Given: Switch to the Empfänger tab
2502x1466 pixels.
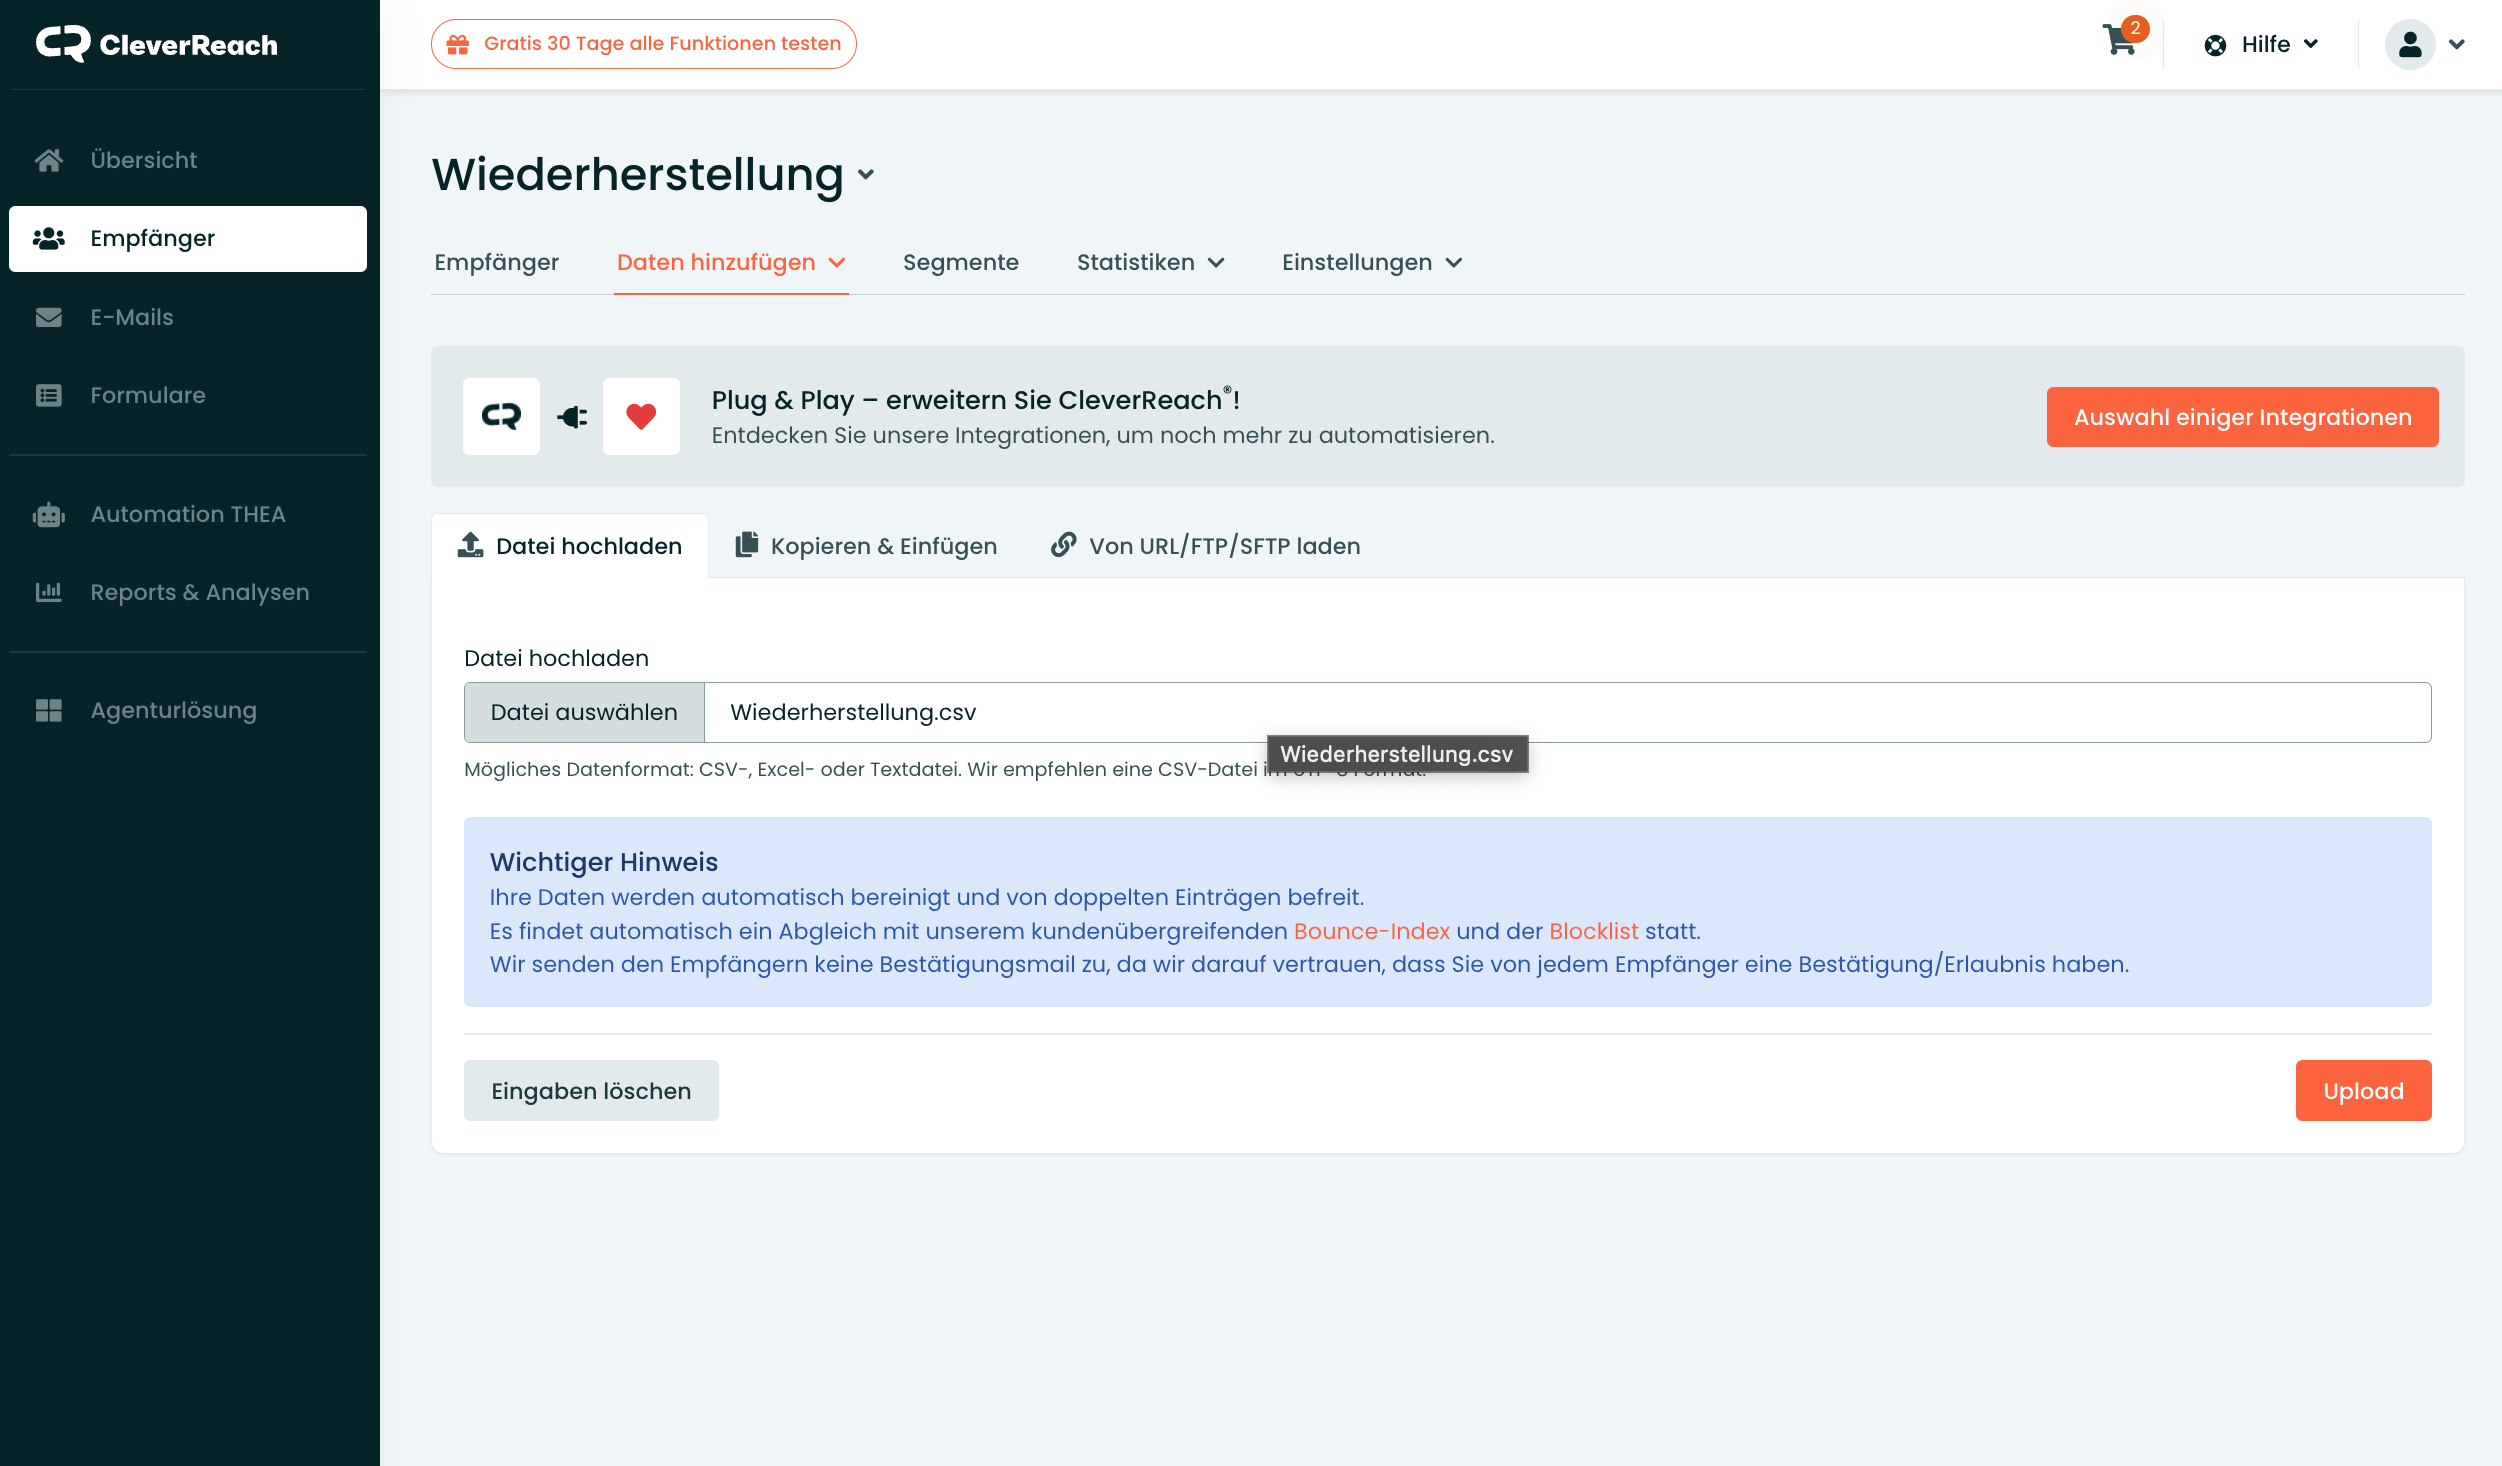Looking at the screenshot, I should pyautogui.click(x=496, y=263).
